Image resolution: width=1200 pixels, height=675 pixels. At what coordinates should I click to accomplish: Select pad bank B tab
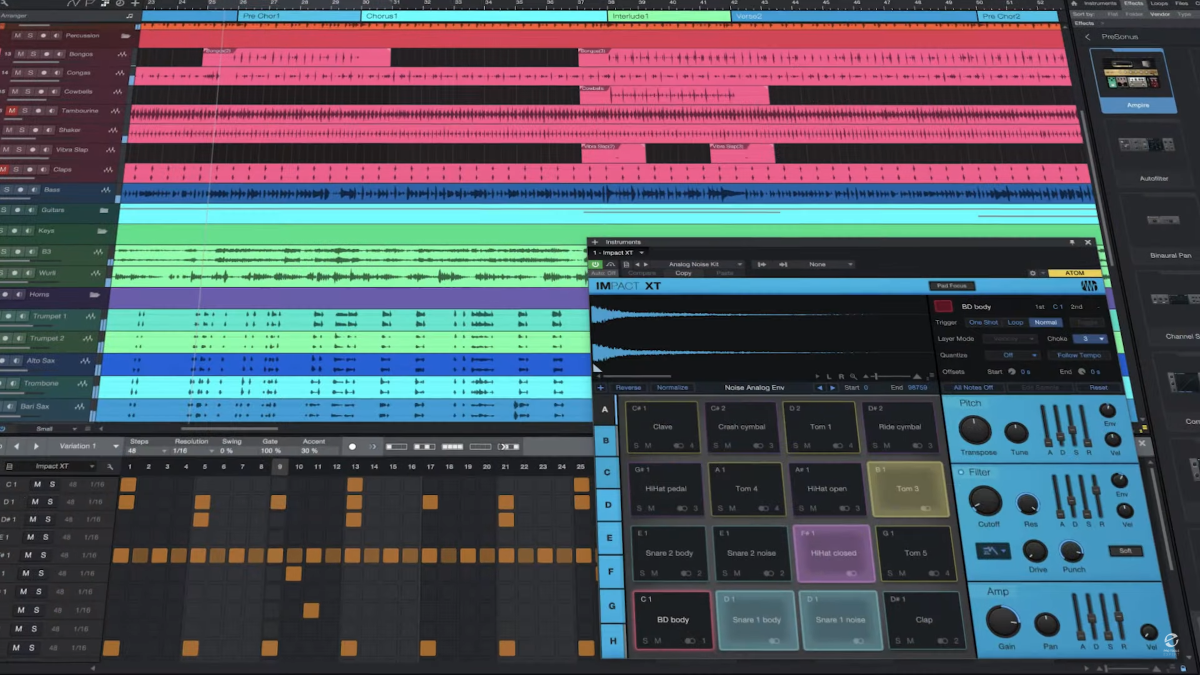[x=606, y=440]
